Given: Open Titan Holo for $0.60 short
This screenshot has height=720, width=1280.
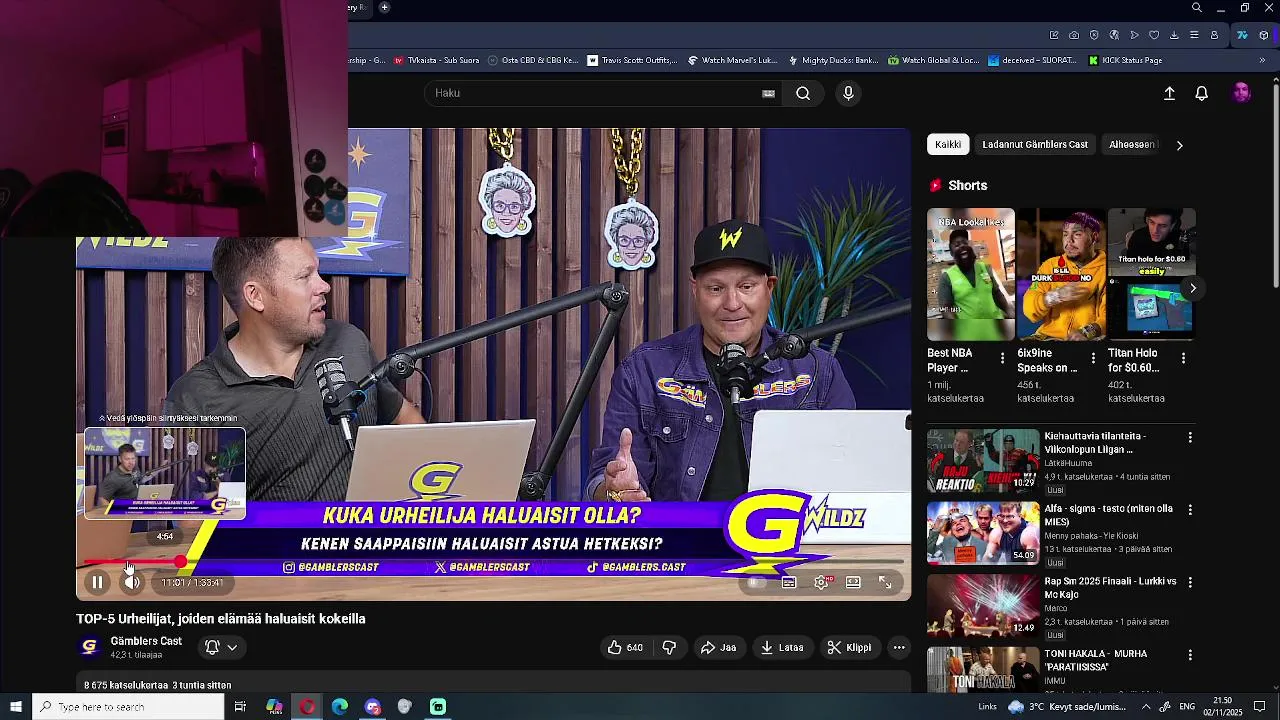Looking at the screenshot, I should point(1151,274).
